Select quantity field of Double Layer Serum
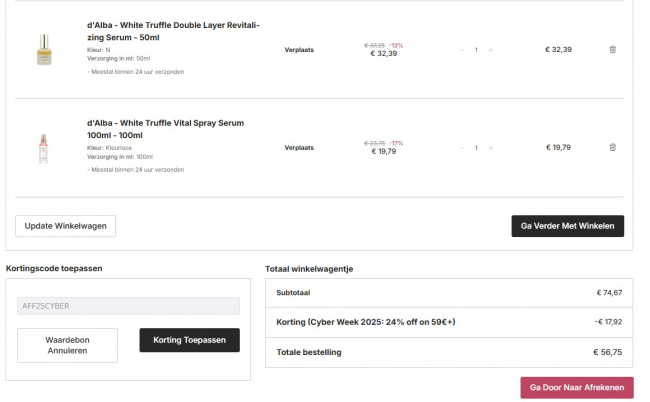650x402 pixels. tap(476, 49)
